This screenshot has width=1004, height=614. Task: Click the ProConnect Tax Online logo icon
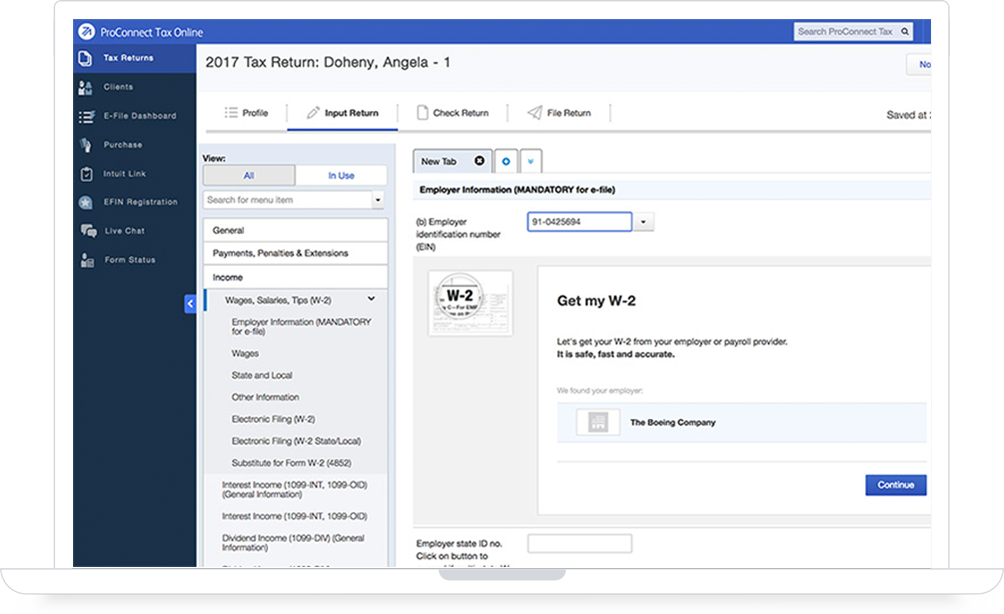click(x=86, y=31)
